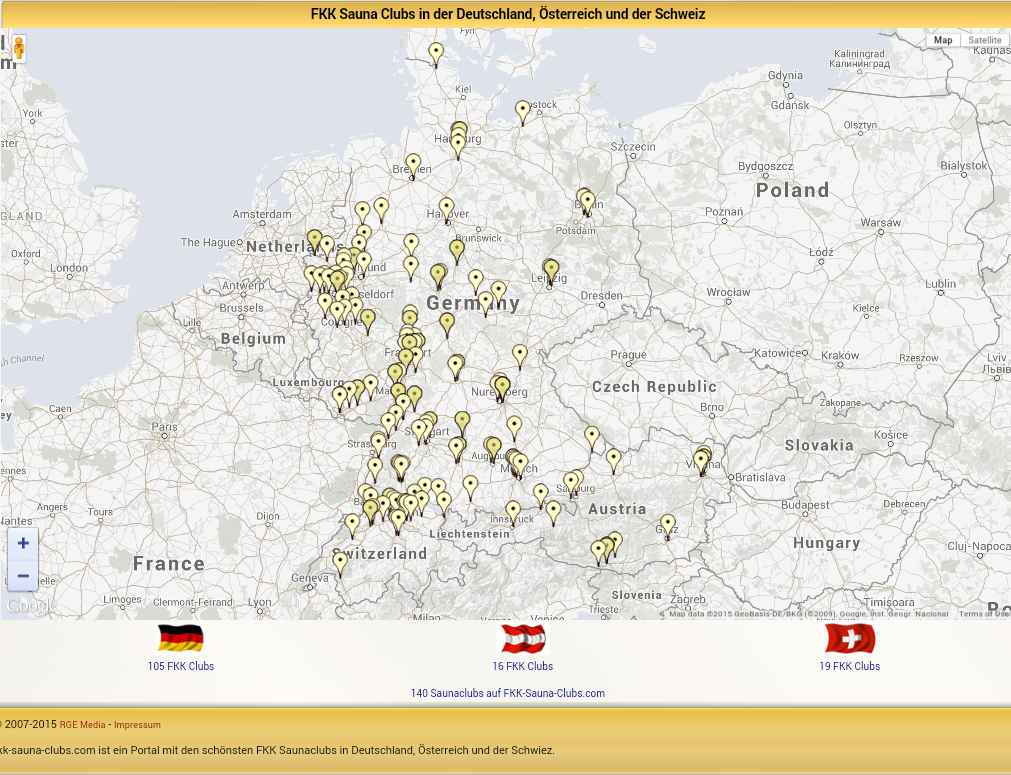Click the German flag icon
1011x775 pixels.
[x=181, y=638]
